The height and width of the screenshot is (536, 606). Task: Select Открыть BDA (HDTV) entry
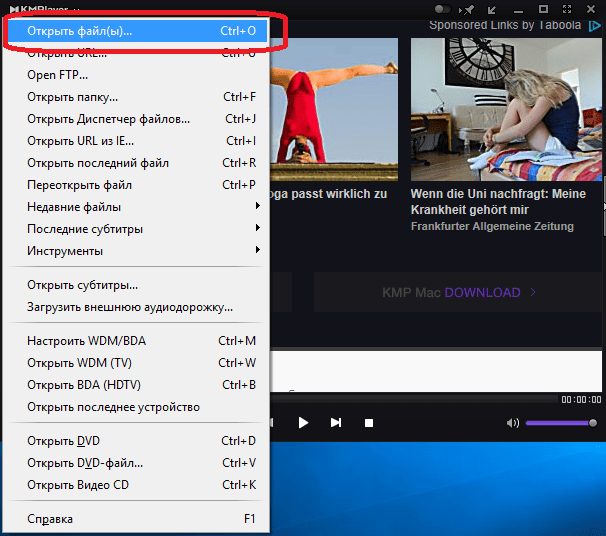[x=138, y=385]
